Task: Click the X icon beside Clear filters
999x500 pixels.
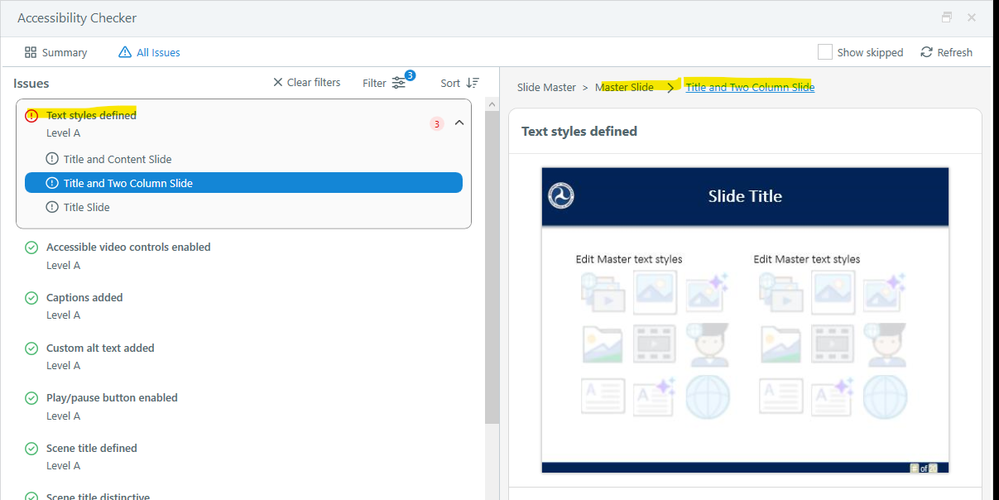Action: (278, 82)
